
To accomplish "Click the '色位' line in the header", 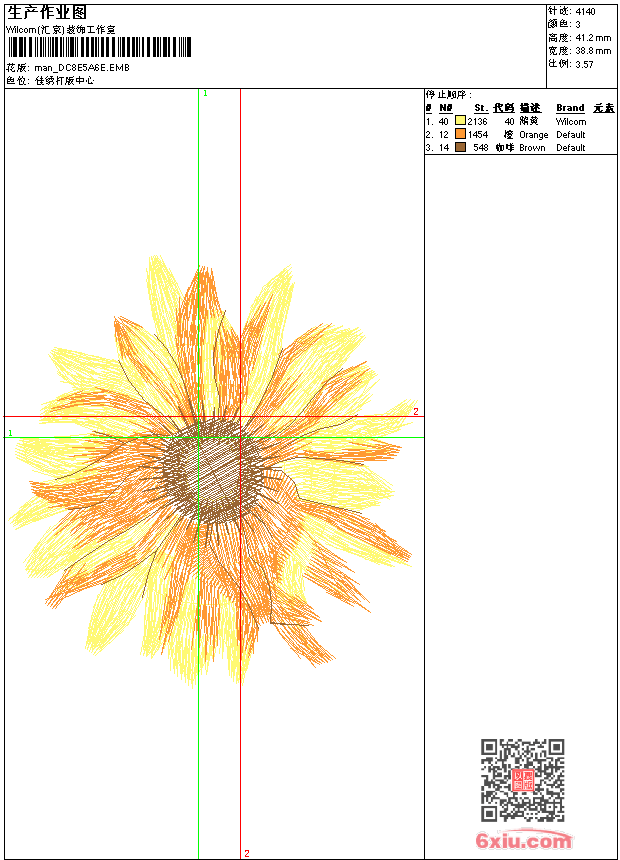I will [50, 81].
